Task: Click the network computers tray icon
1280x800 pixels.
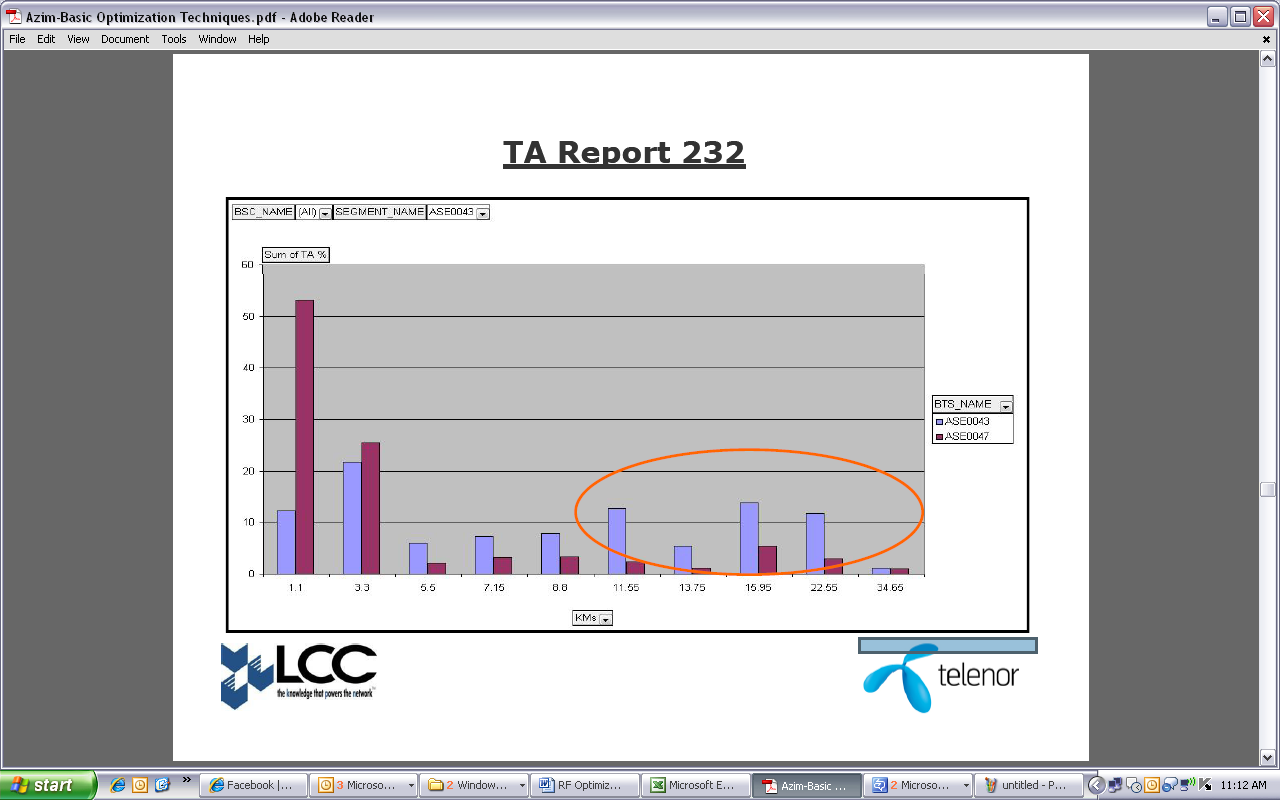Action: [1116, 785]
